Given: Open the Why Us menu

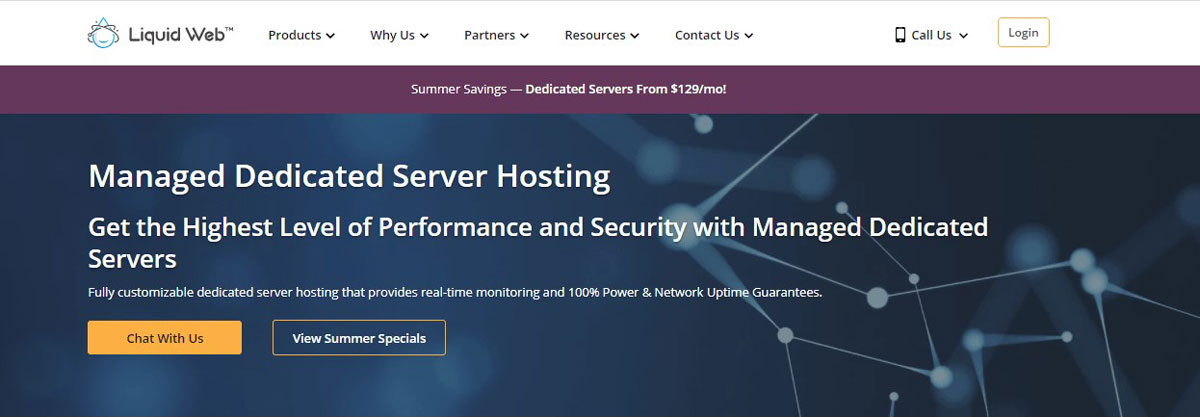Looking at the screenshot, I should click(399, 35).
